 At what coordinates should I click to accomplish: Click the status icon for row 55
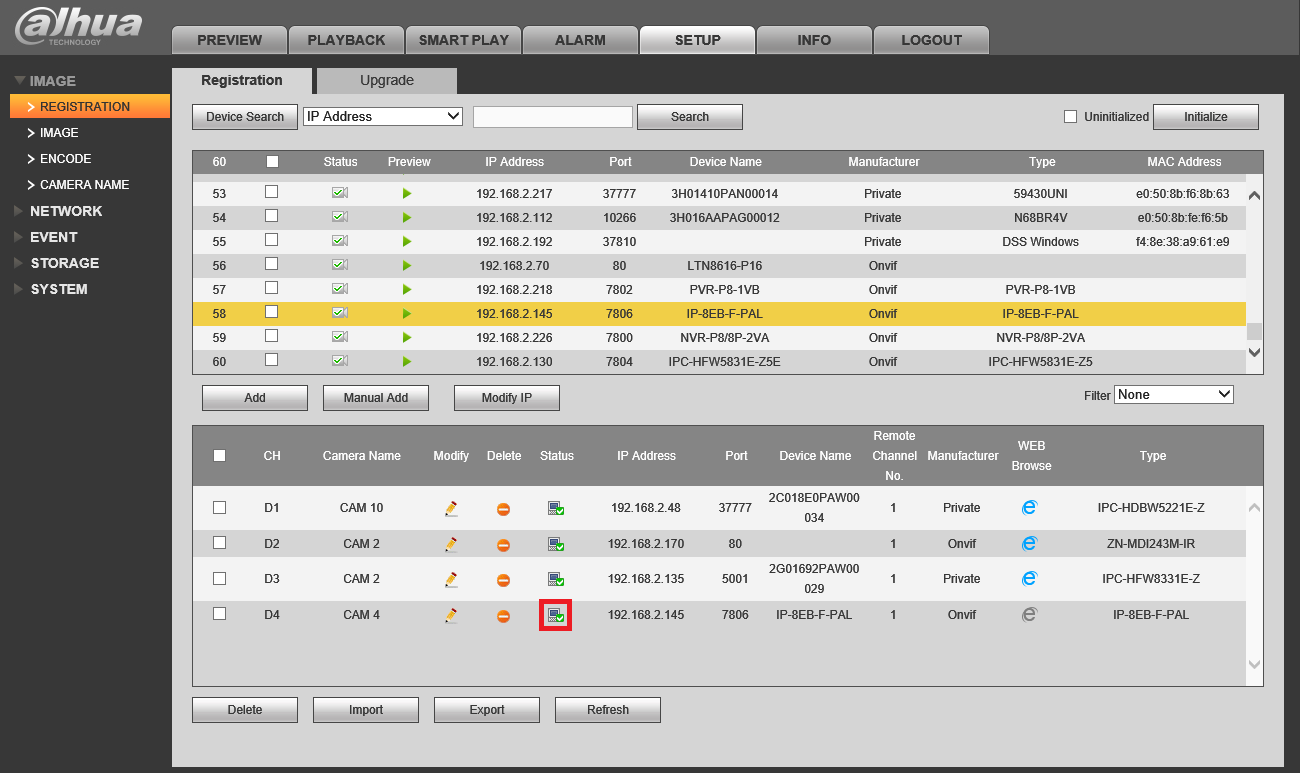340,241
